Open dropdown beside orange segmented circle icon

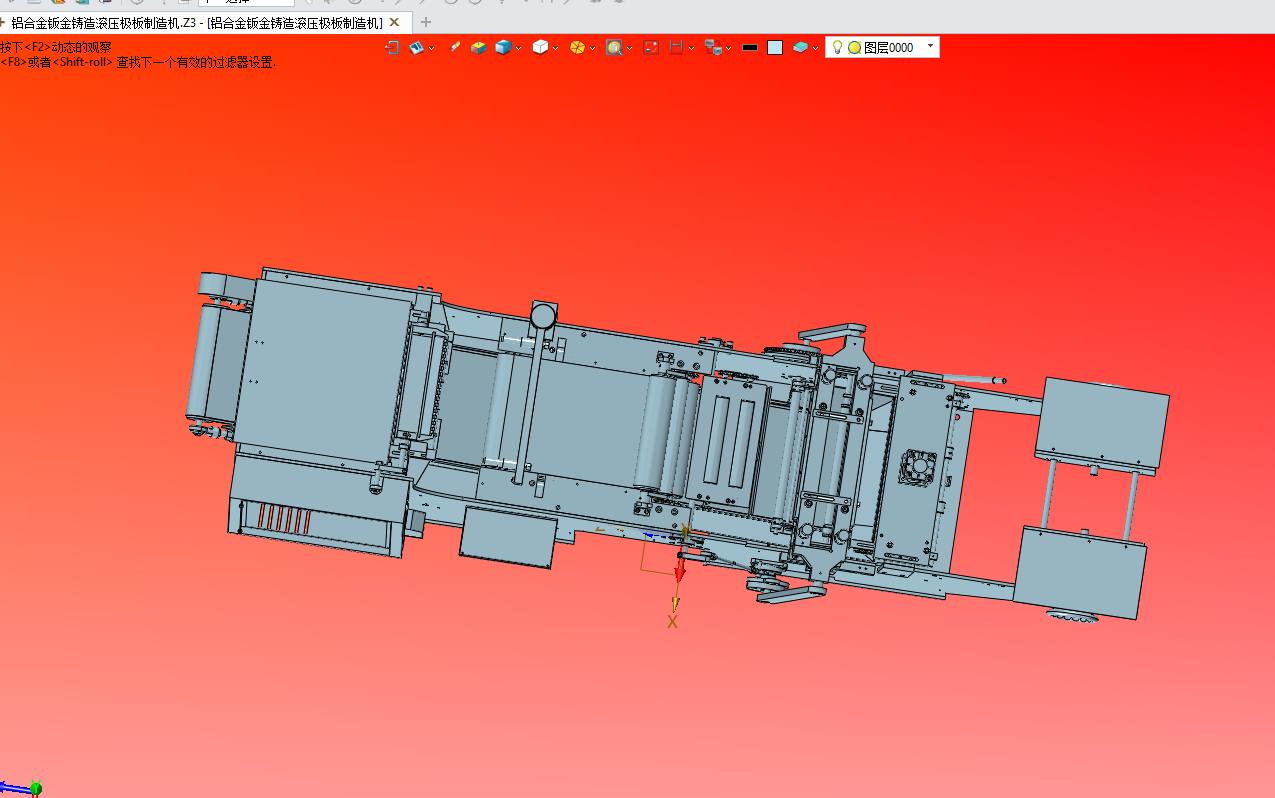point(592,48)
